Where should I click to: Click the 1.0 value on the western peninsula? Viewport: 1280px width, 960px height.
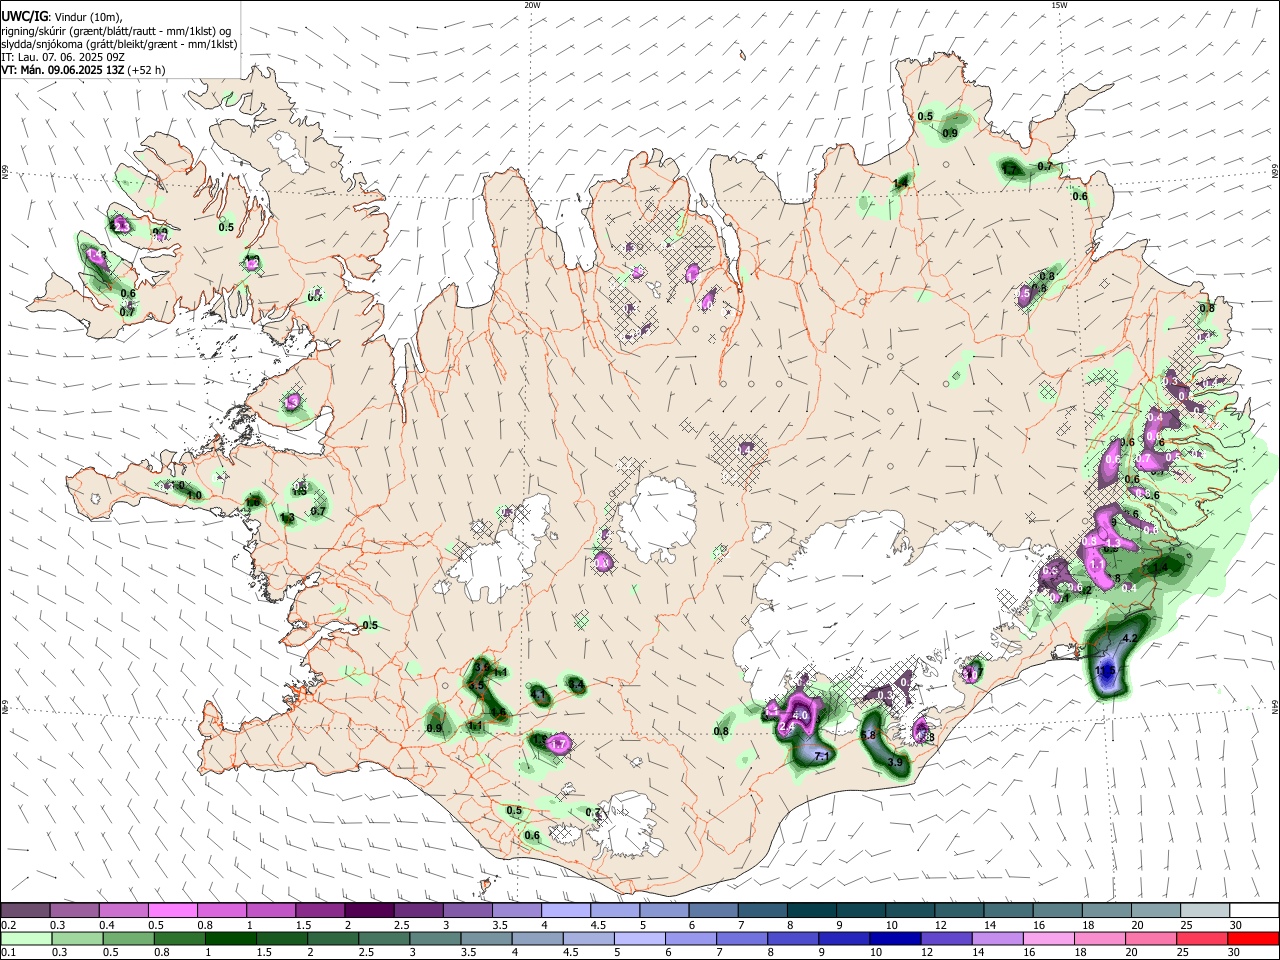(194, 495)
